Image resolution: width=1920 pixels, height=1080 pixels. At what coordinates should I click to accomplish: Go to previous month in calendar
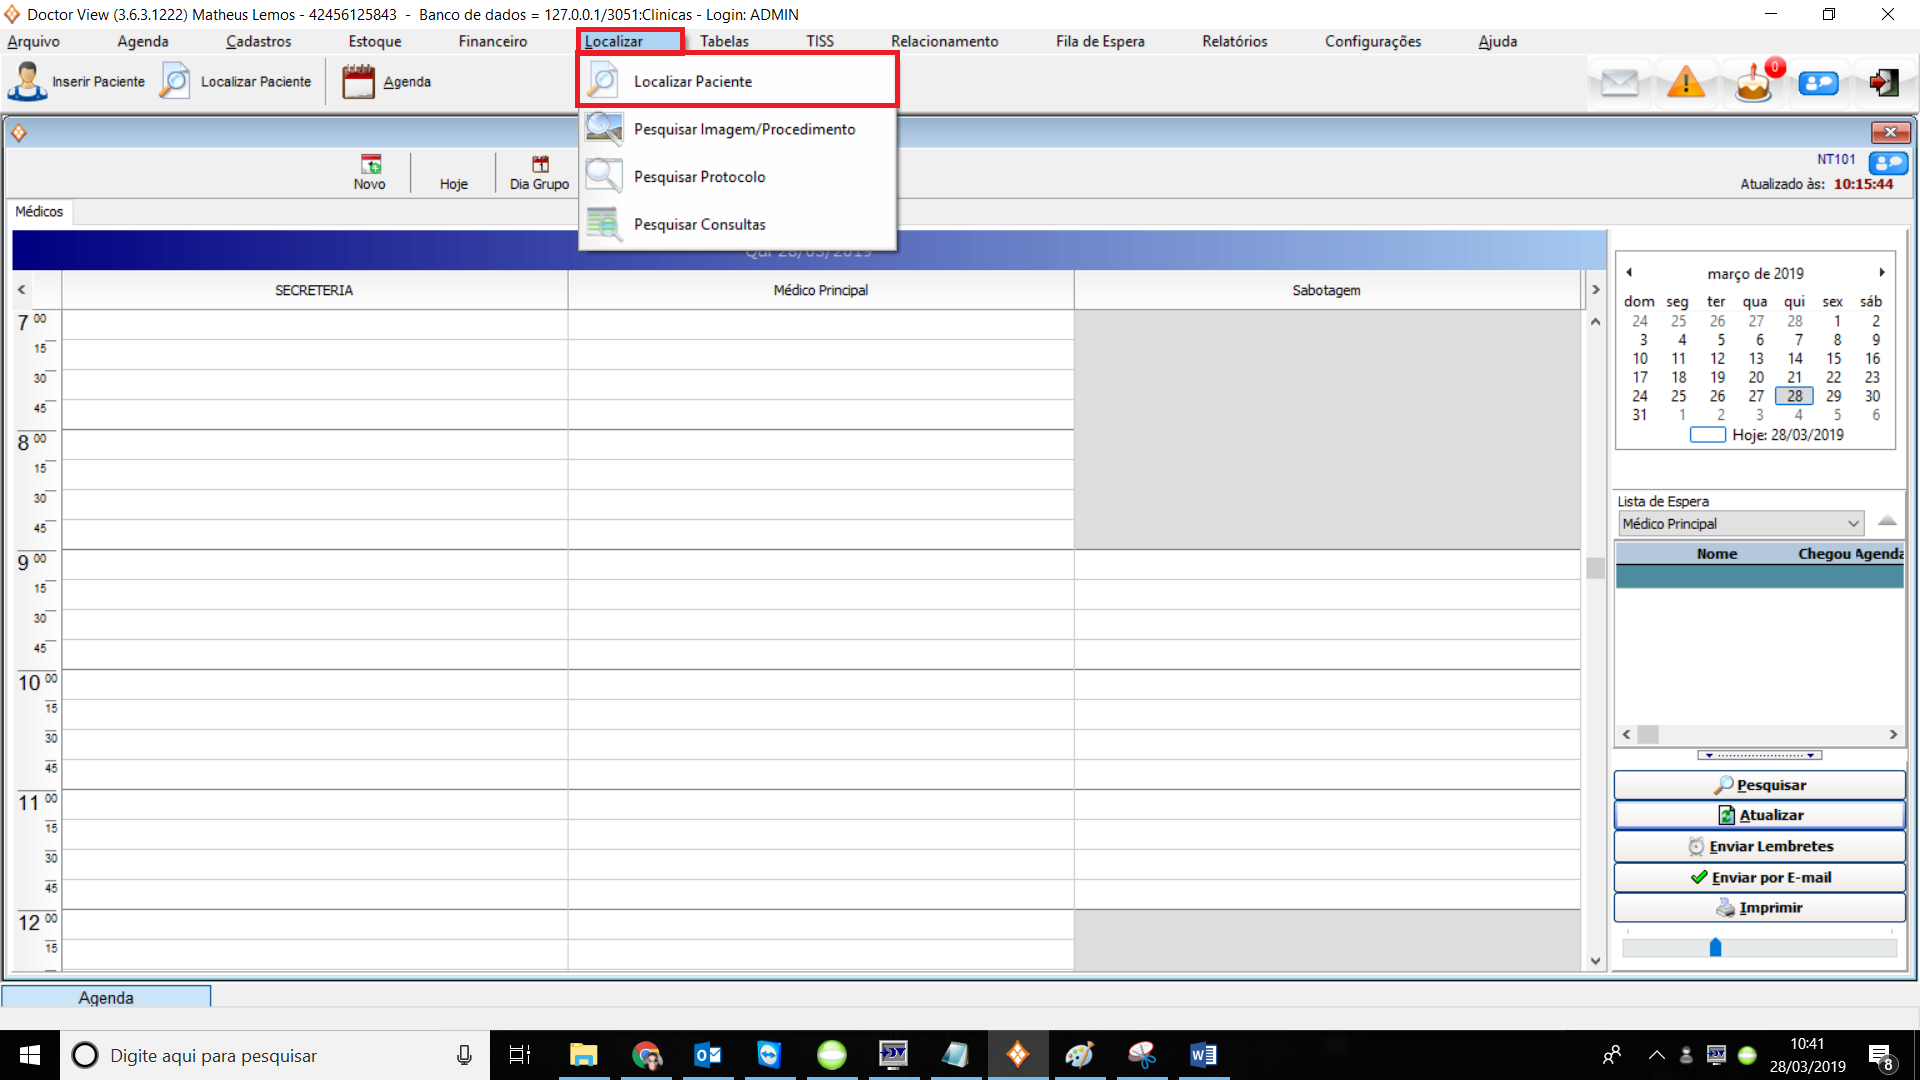pyautogui.click(x=1629, y=272)
